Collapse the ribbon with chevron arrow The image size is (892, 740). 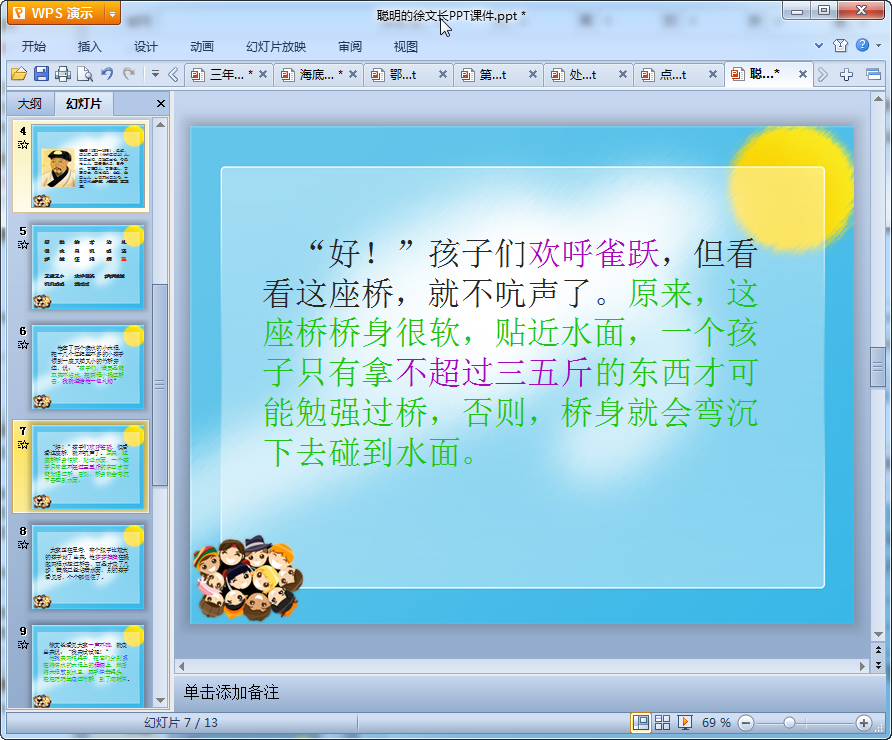[819, 46]
